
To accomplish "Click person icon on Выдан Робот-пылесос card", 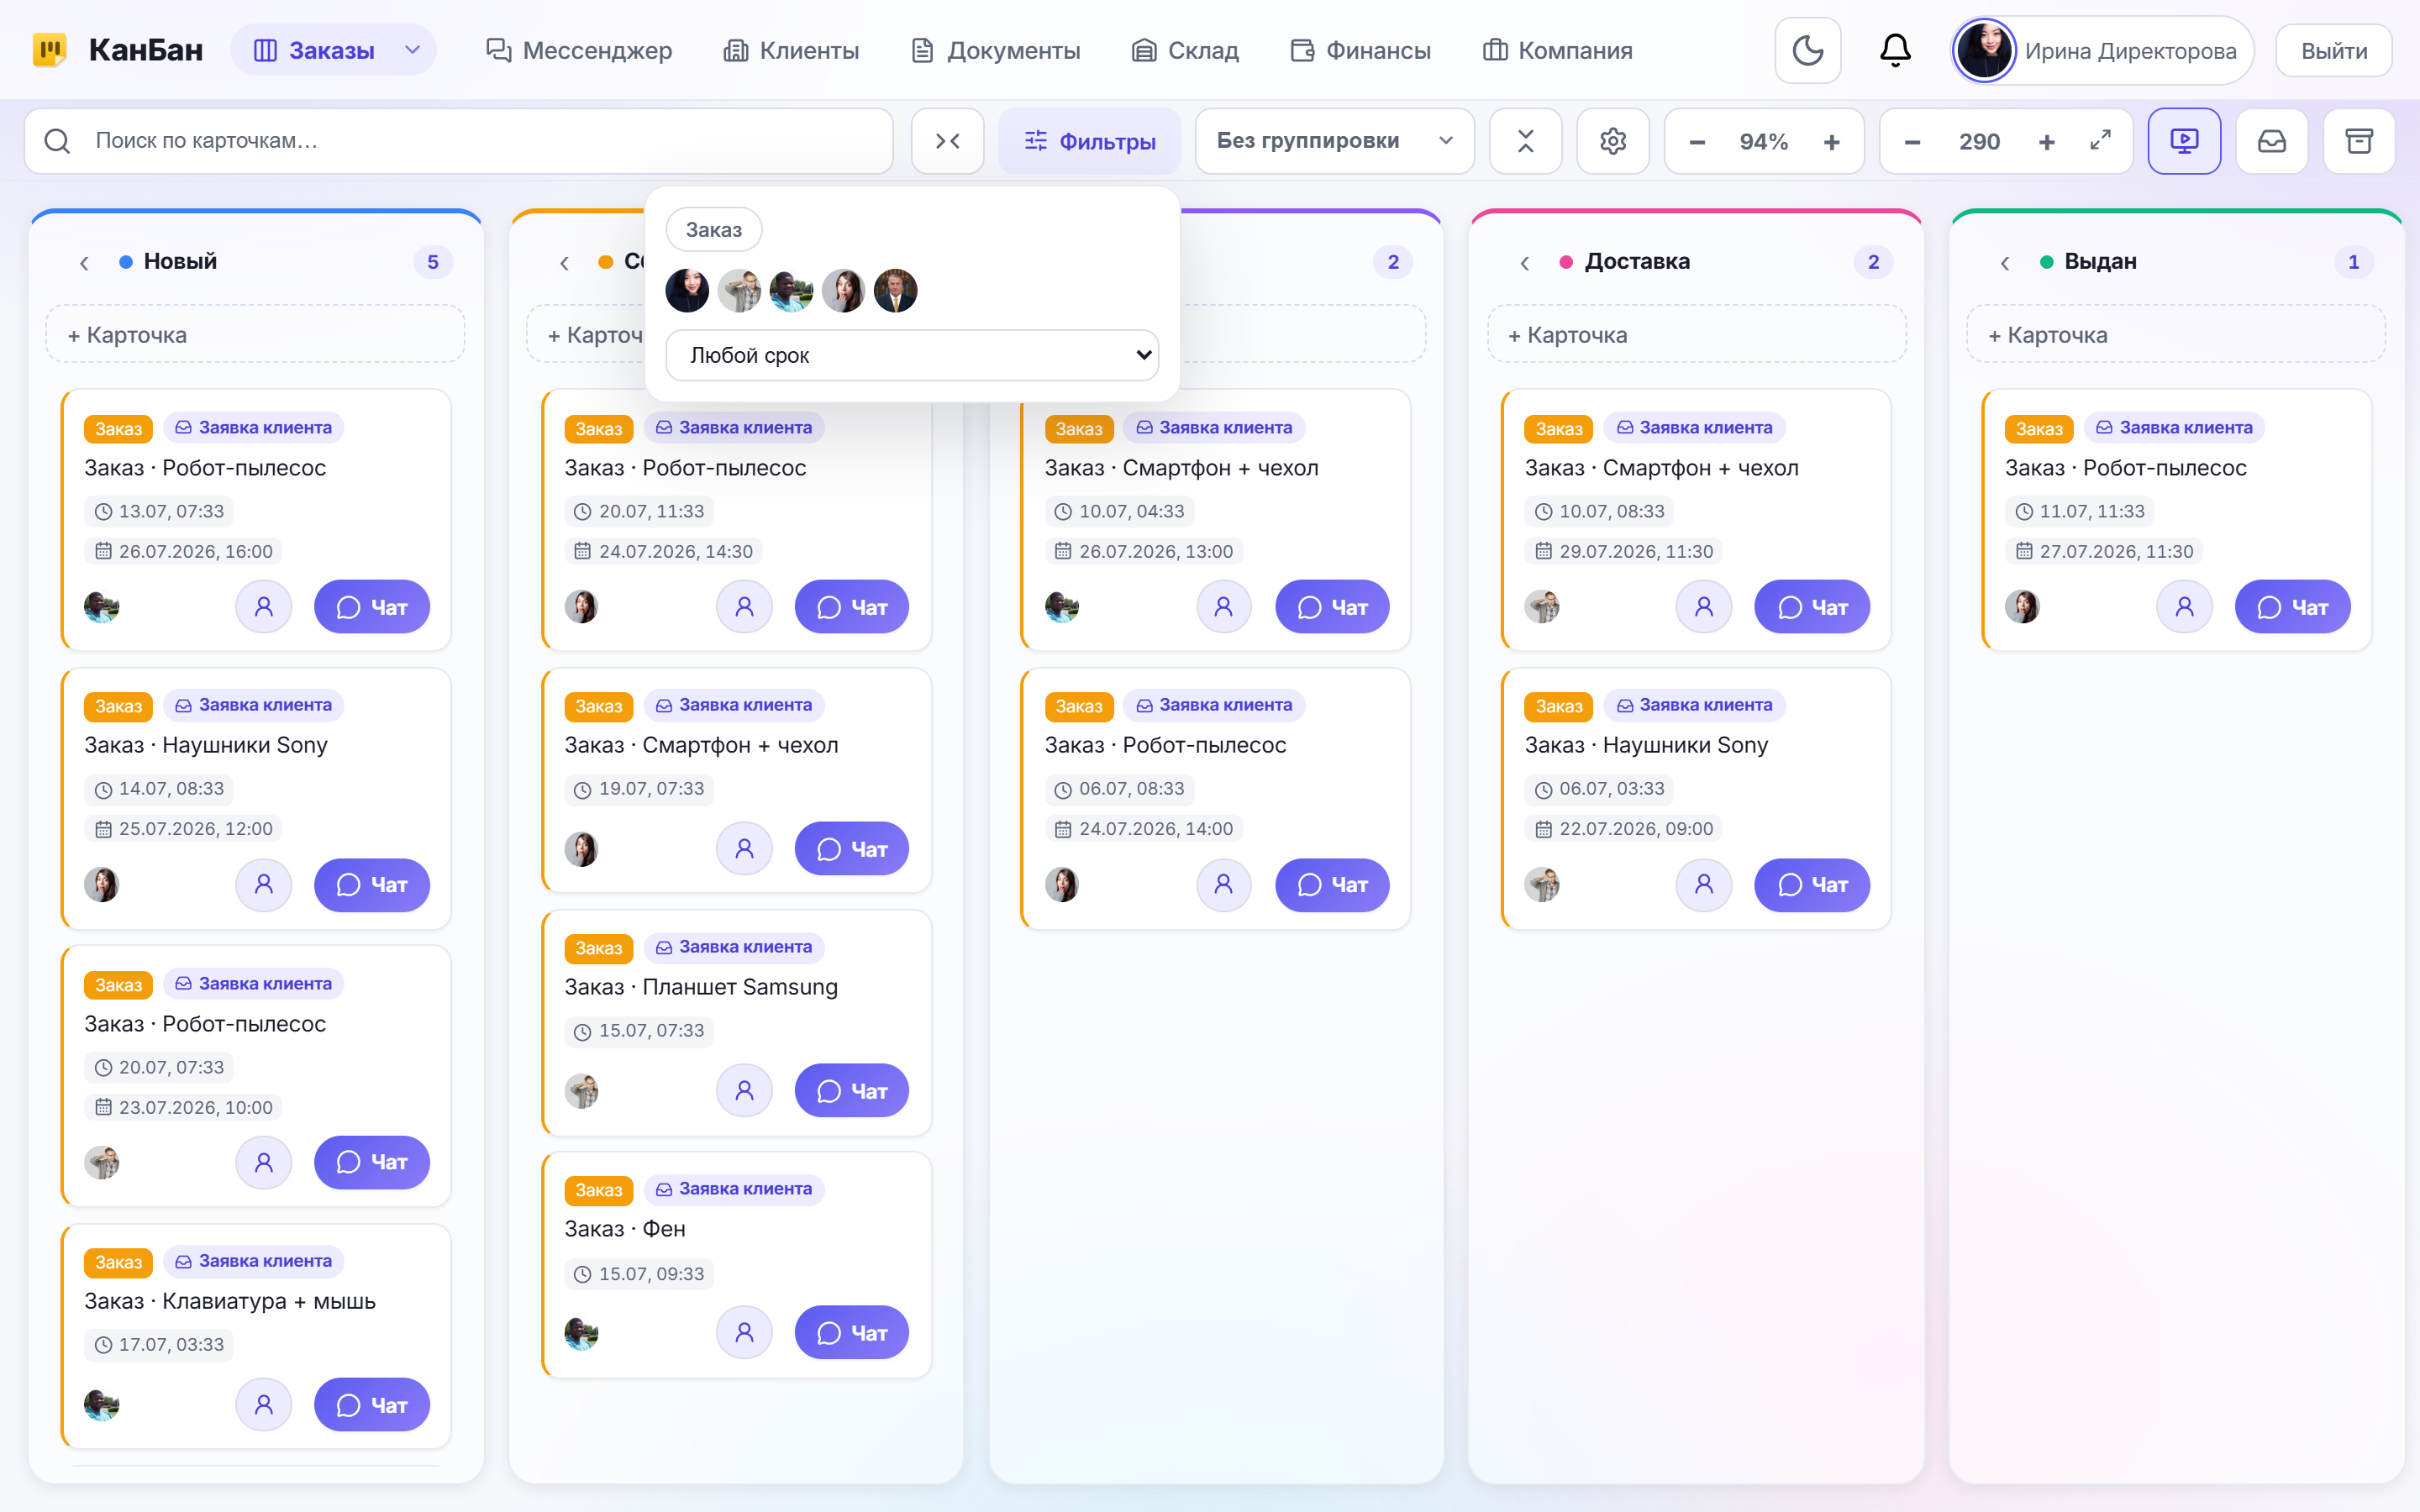I will pos(2184,607).
